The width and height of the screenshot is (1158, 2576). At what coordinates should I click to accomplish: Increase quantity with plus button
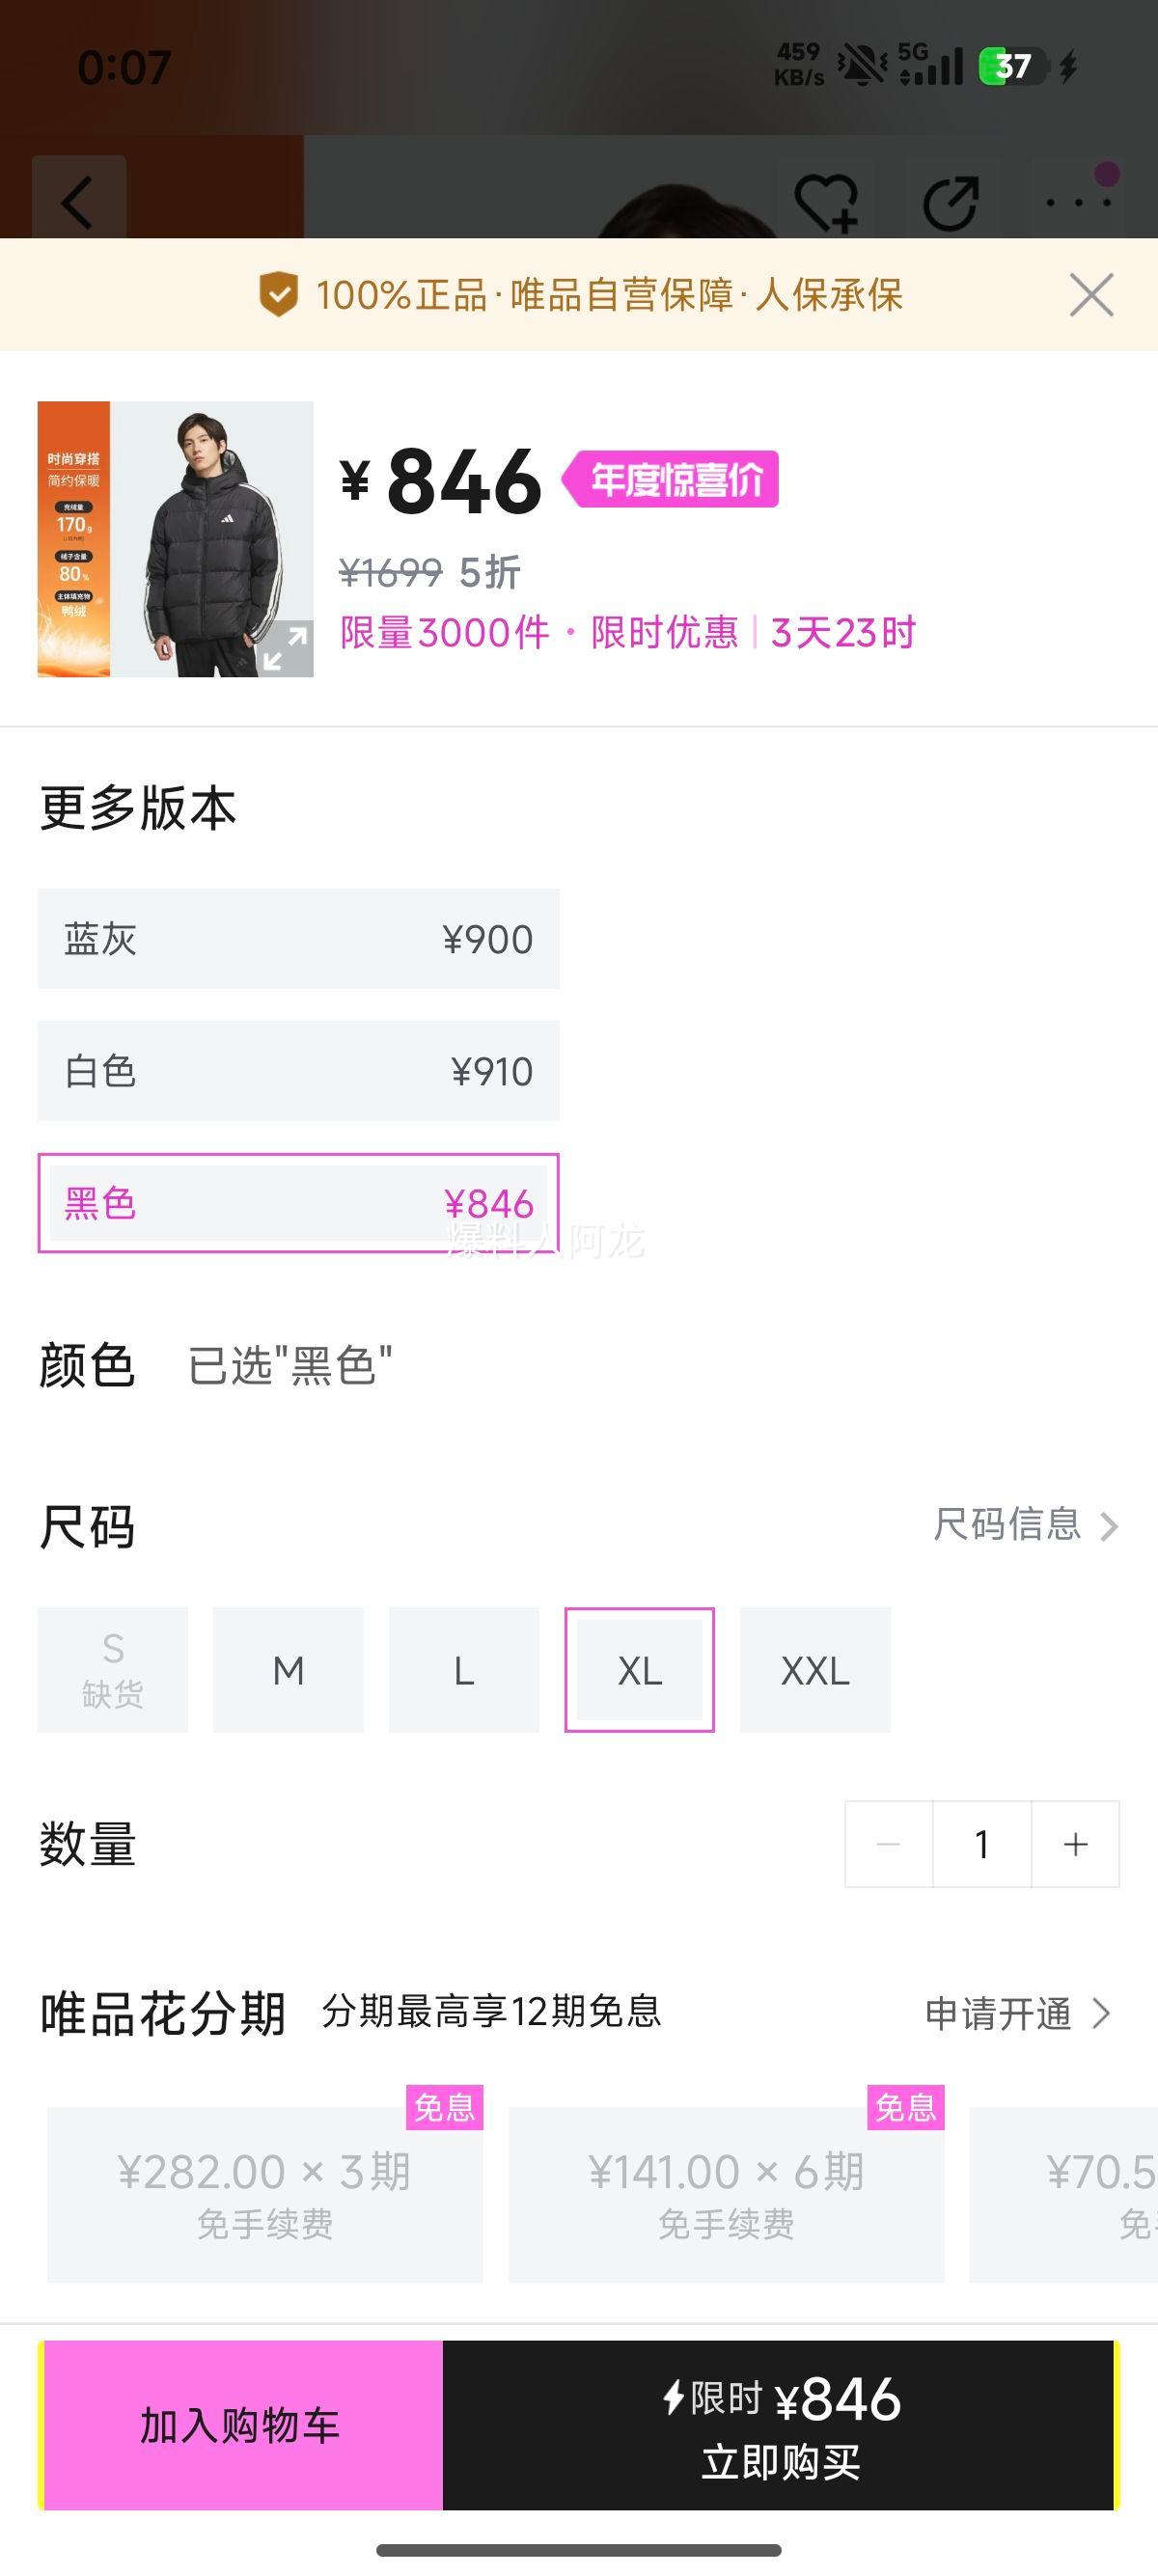[1075, 1844]
